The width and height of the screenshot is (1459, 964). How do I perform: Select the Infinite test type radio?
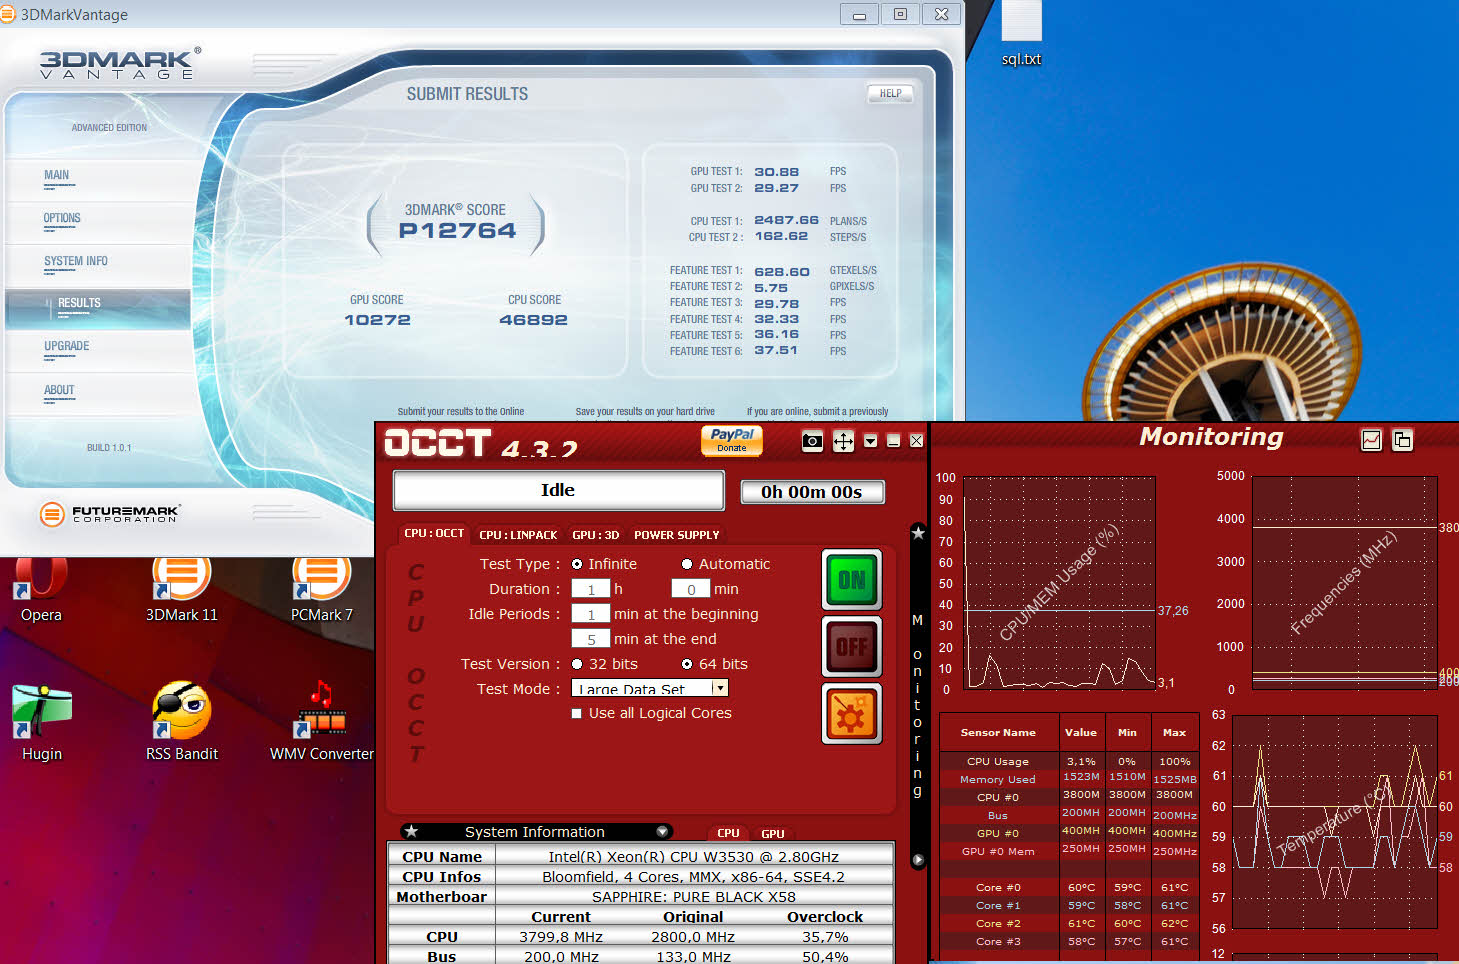(x=577, y=564)
